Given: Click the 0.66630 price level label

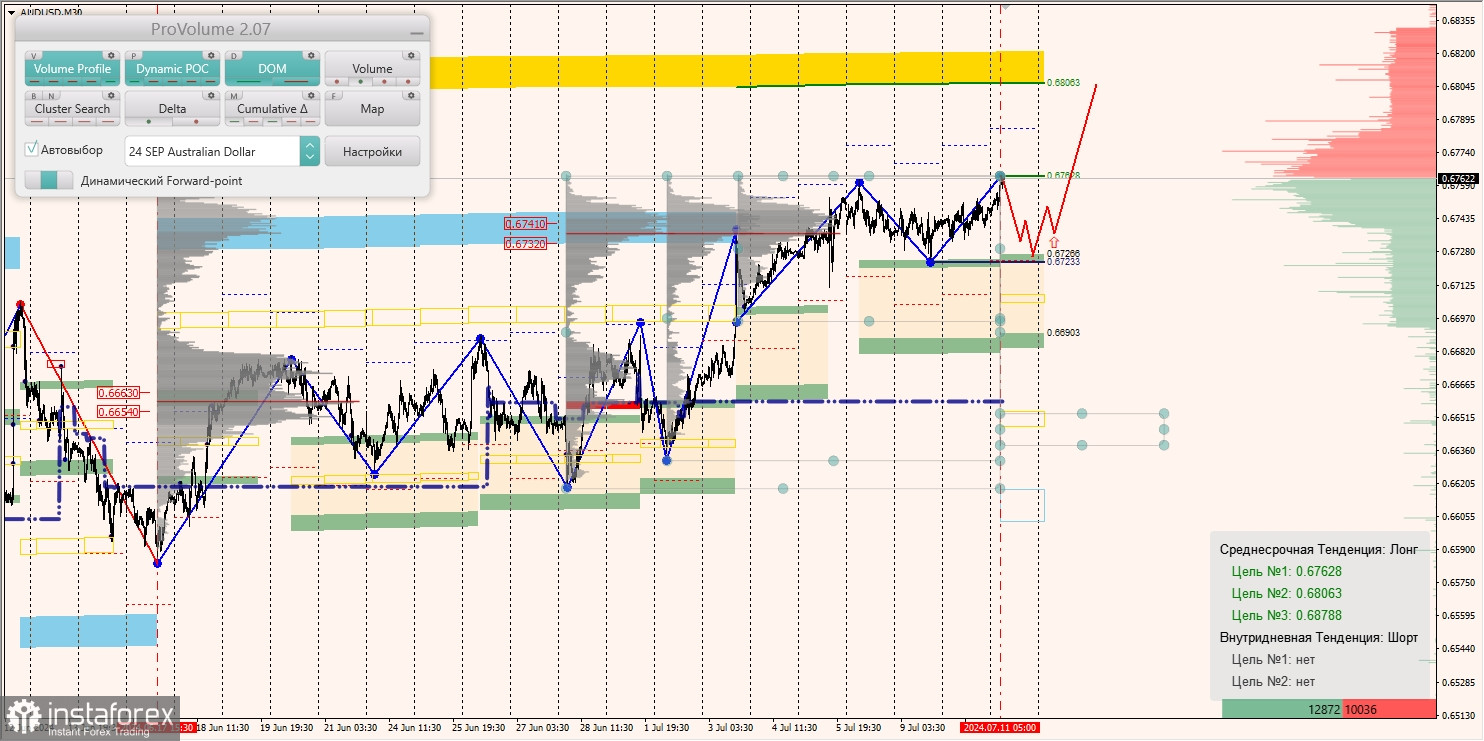Looking at the screenshot, I should point(118,393).
